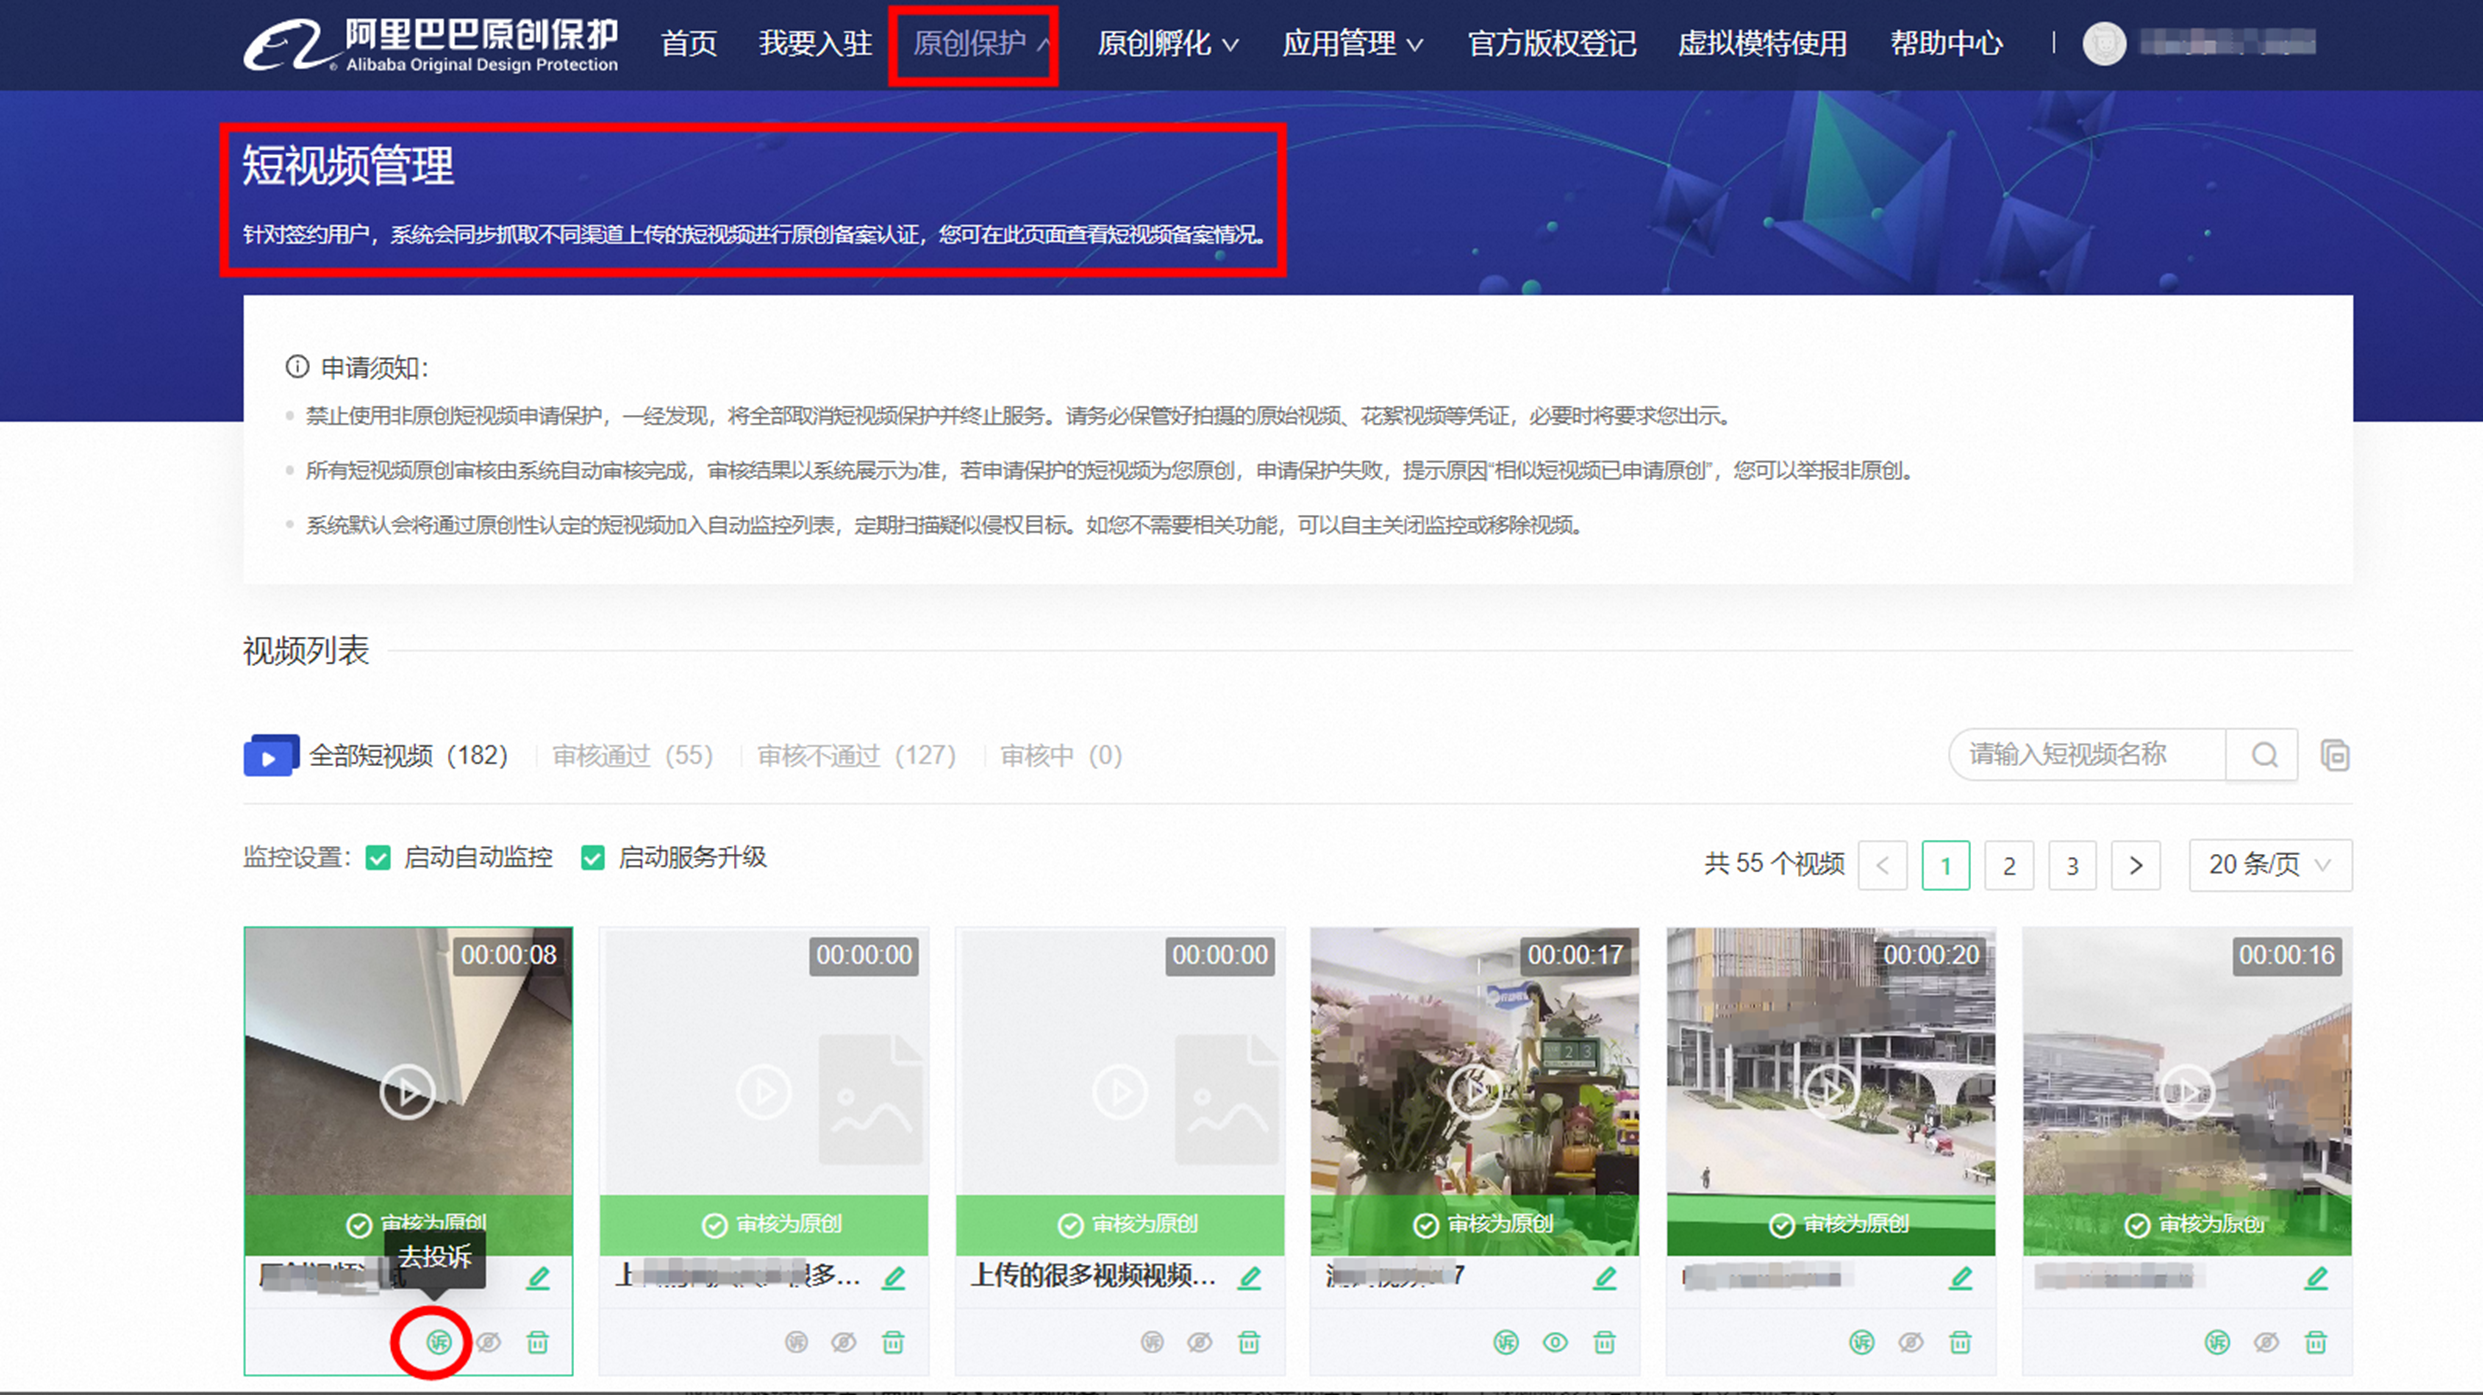Image resolution: width=2483 pixels, height=1395 pixels.
Task: Click the next page arrow
Action: pyautogui.click(x=2136, y=865)
